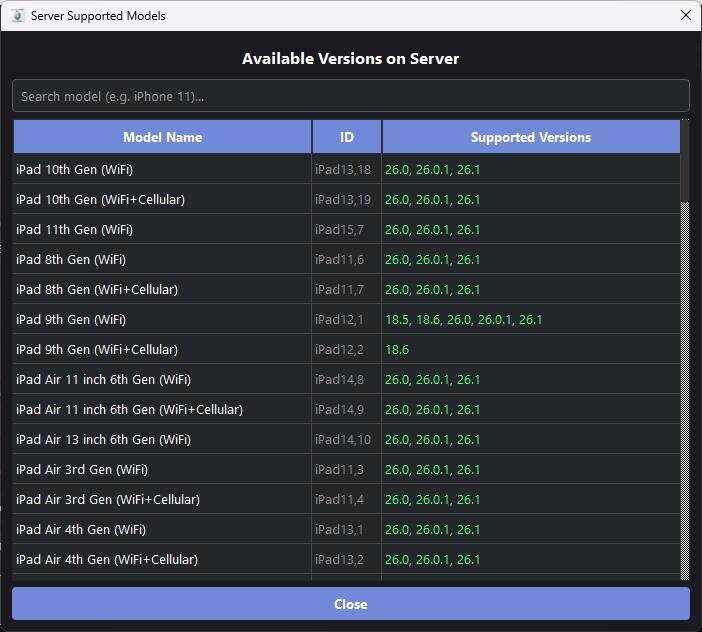Click the Supported Versions column header
The height and width of the screenshot is (632, 702).
[531, 137]
